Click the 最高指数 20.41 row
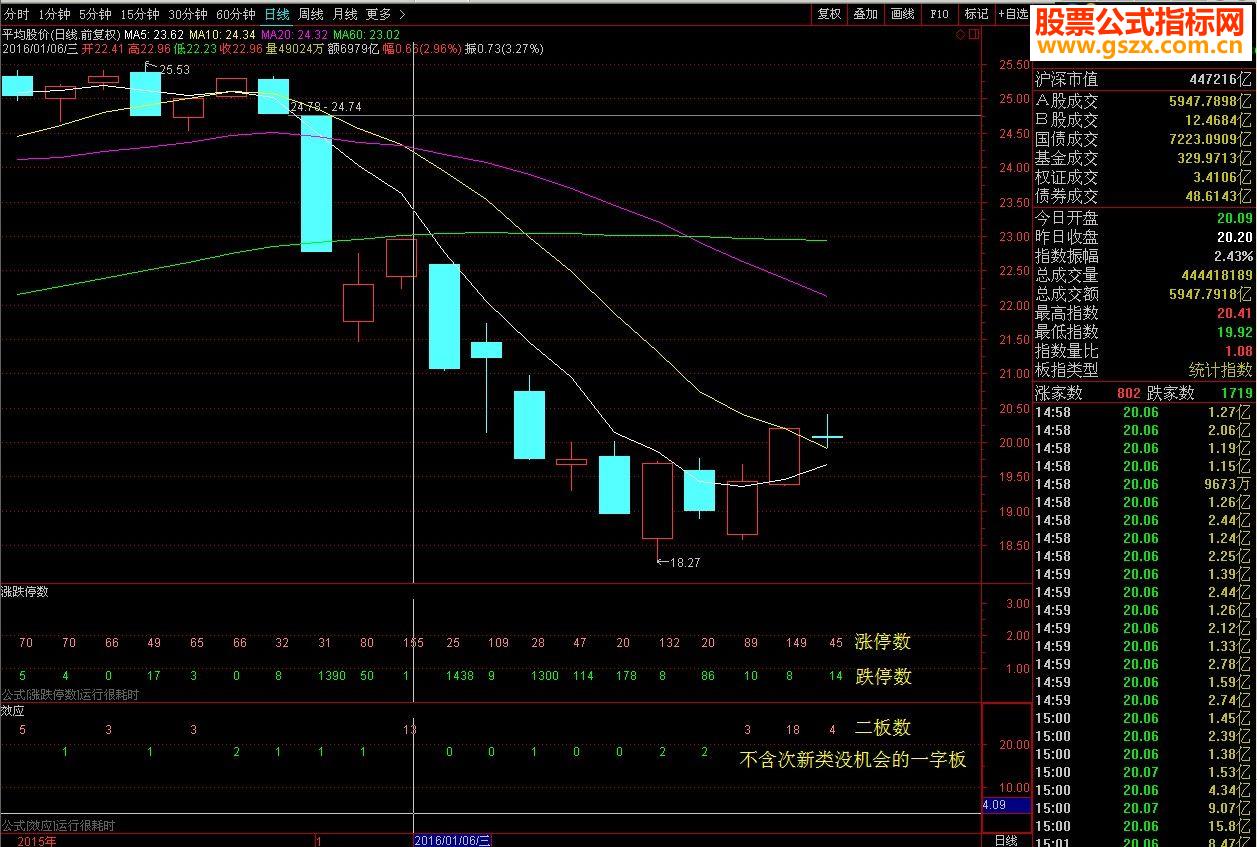The image size is (1257, 847). click(1144, 313)
